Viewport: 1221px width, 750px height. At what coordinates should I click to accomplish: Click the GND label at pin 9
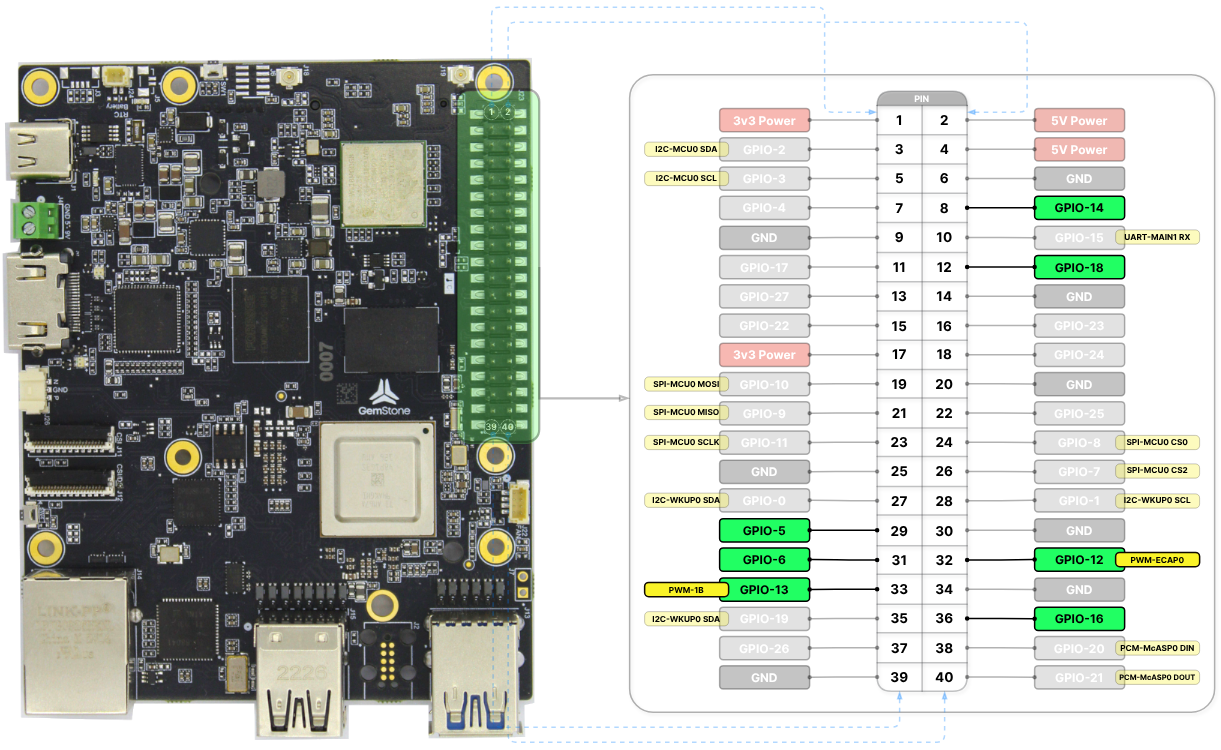(x=764, y=237)
